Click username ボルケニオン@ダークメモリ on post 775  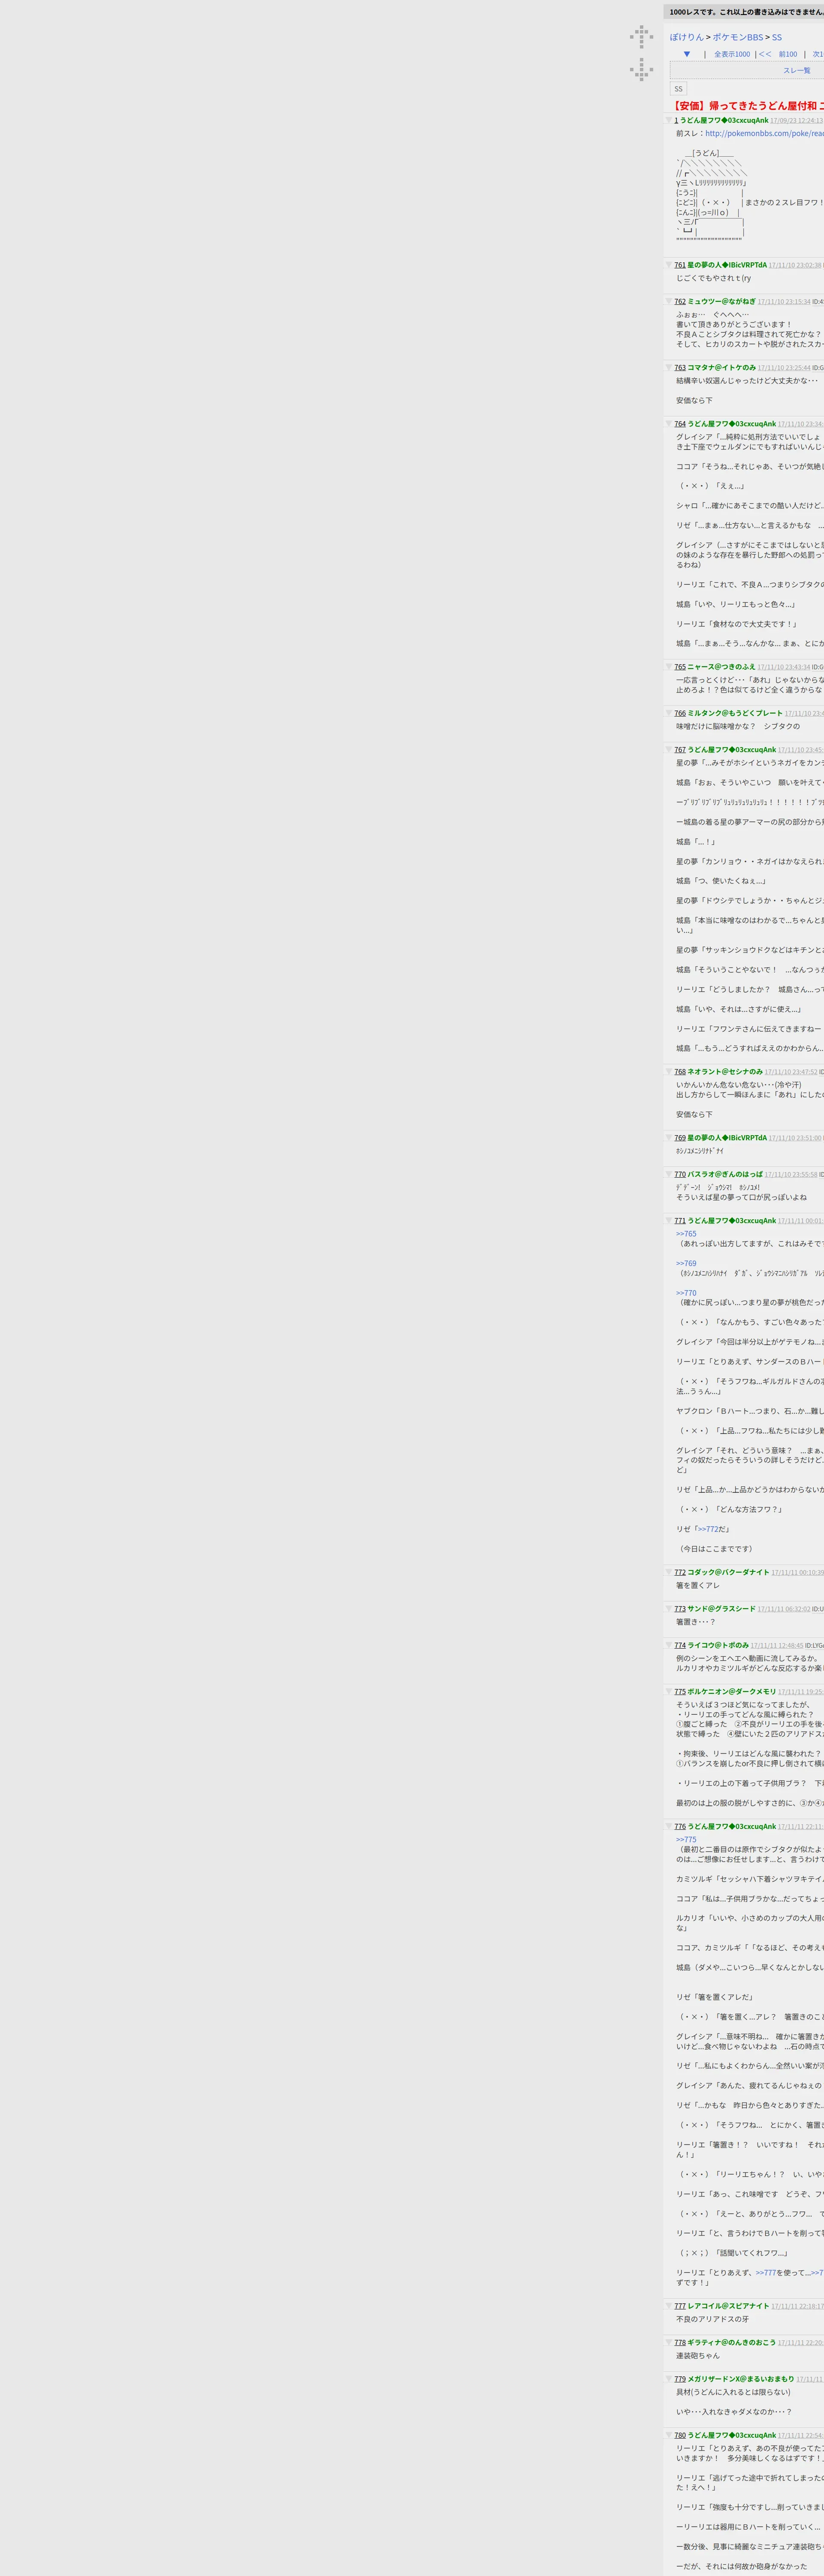click(732, 1691)
